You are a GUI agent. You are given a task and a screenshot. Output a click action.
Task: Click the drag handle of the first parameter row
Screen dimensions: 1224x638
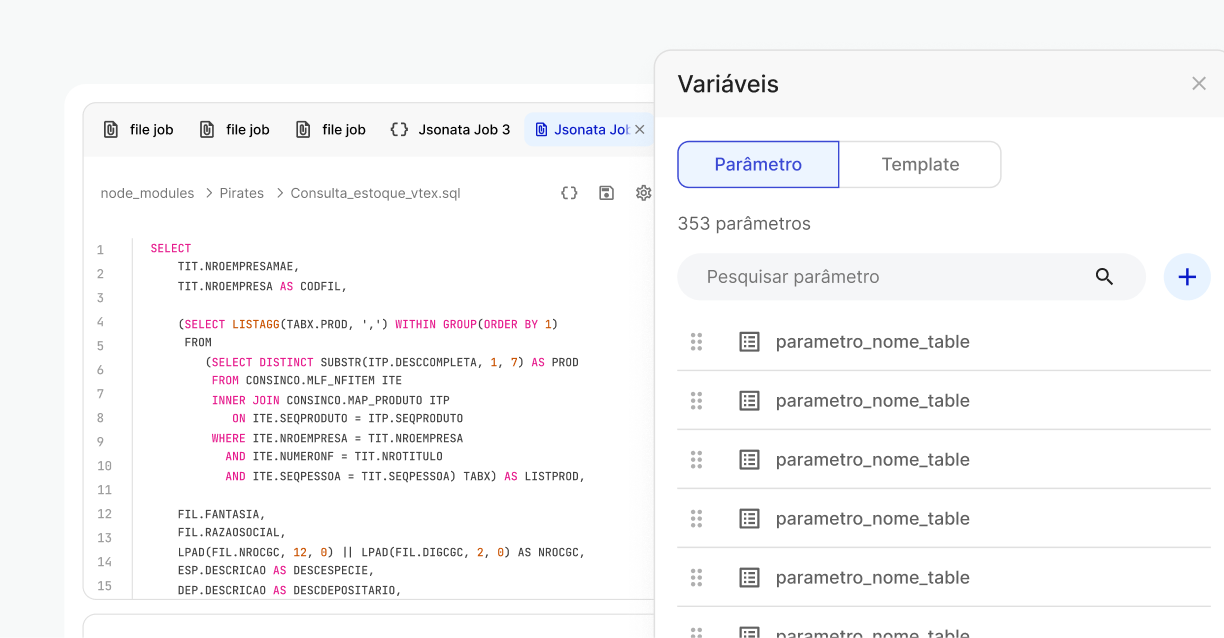(x=696, y=342)
